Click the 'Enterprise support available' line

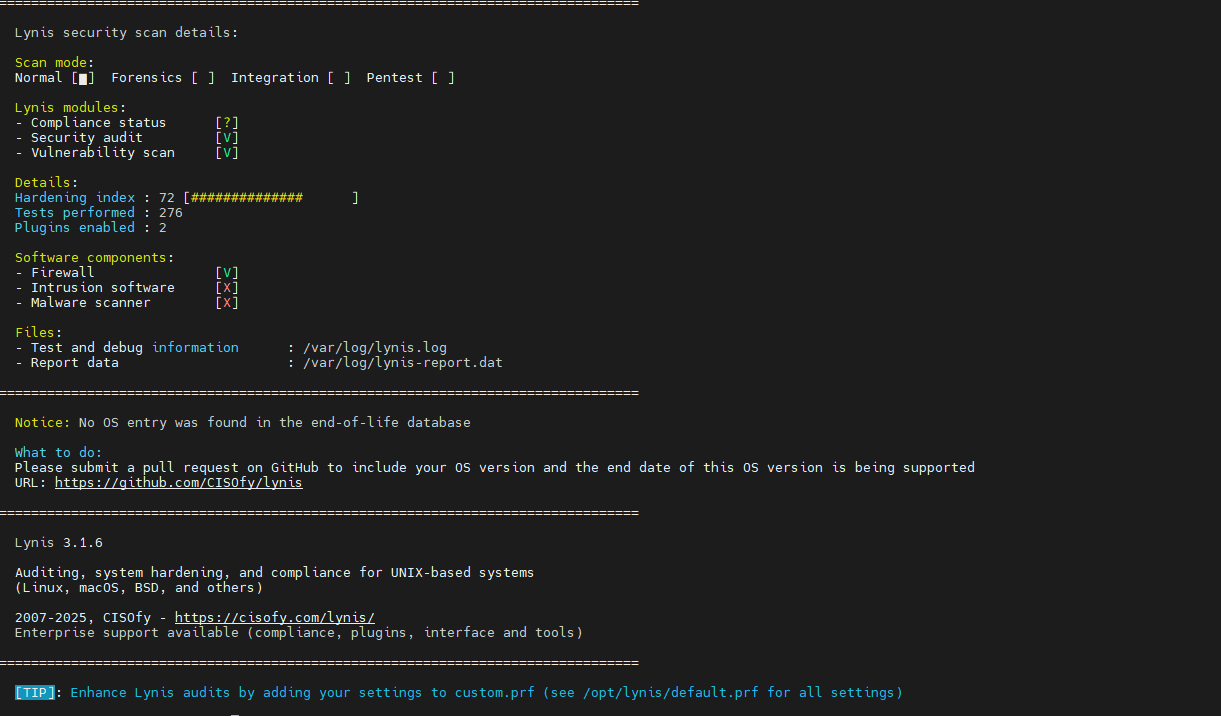299,633
